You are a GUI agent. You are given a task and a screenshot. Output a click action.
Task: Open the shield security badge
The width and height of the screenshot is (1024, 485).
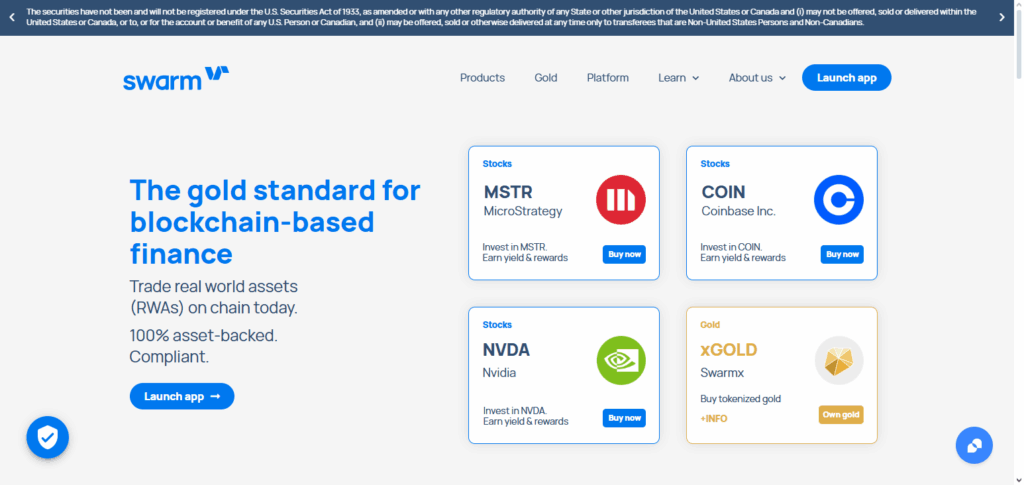(x=48, y=437)
